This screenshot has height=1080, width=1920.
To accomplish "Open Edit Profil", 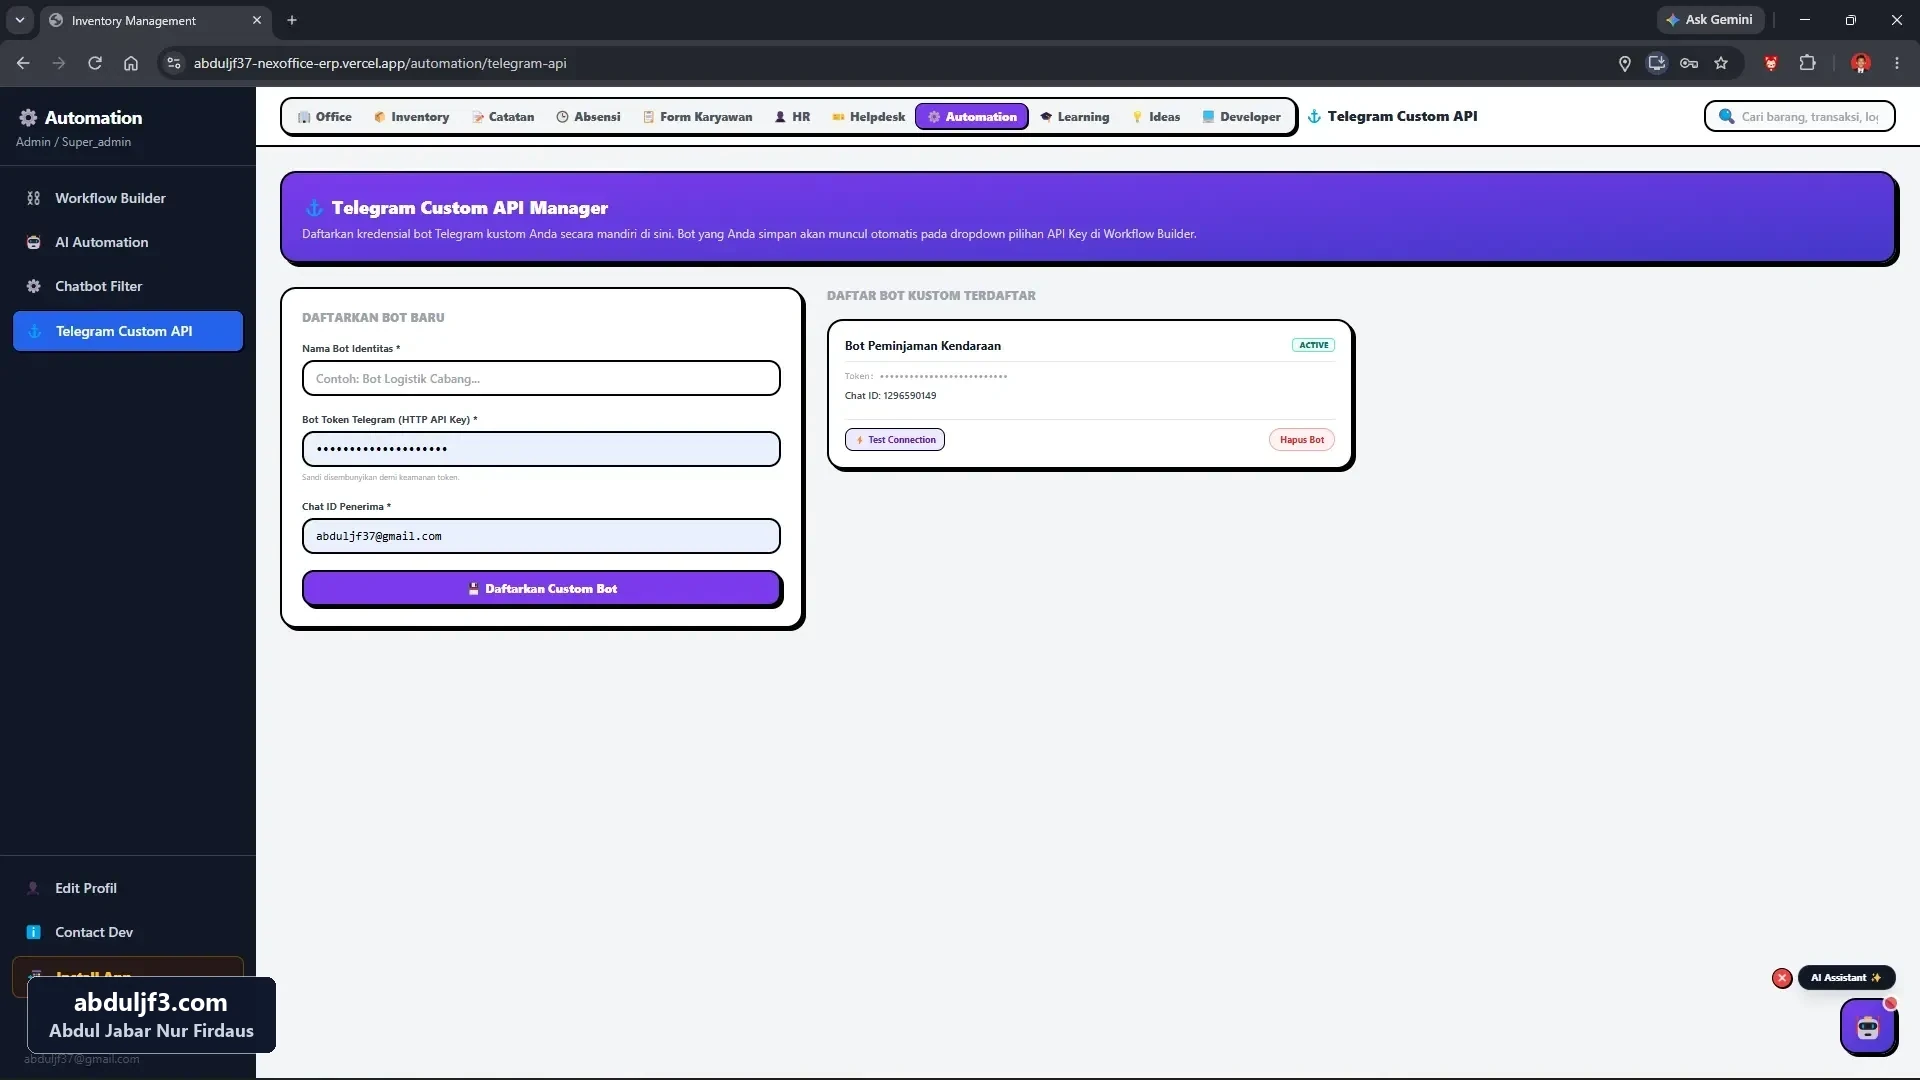I will coord(128,888).
